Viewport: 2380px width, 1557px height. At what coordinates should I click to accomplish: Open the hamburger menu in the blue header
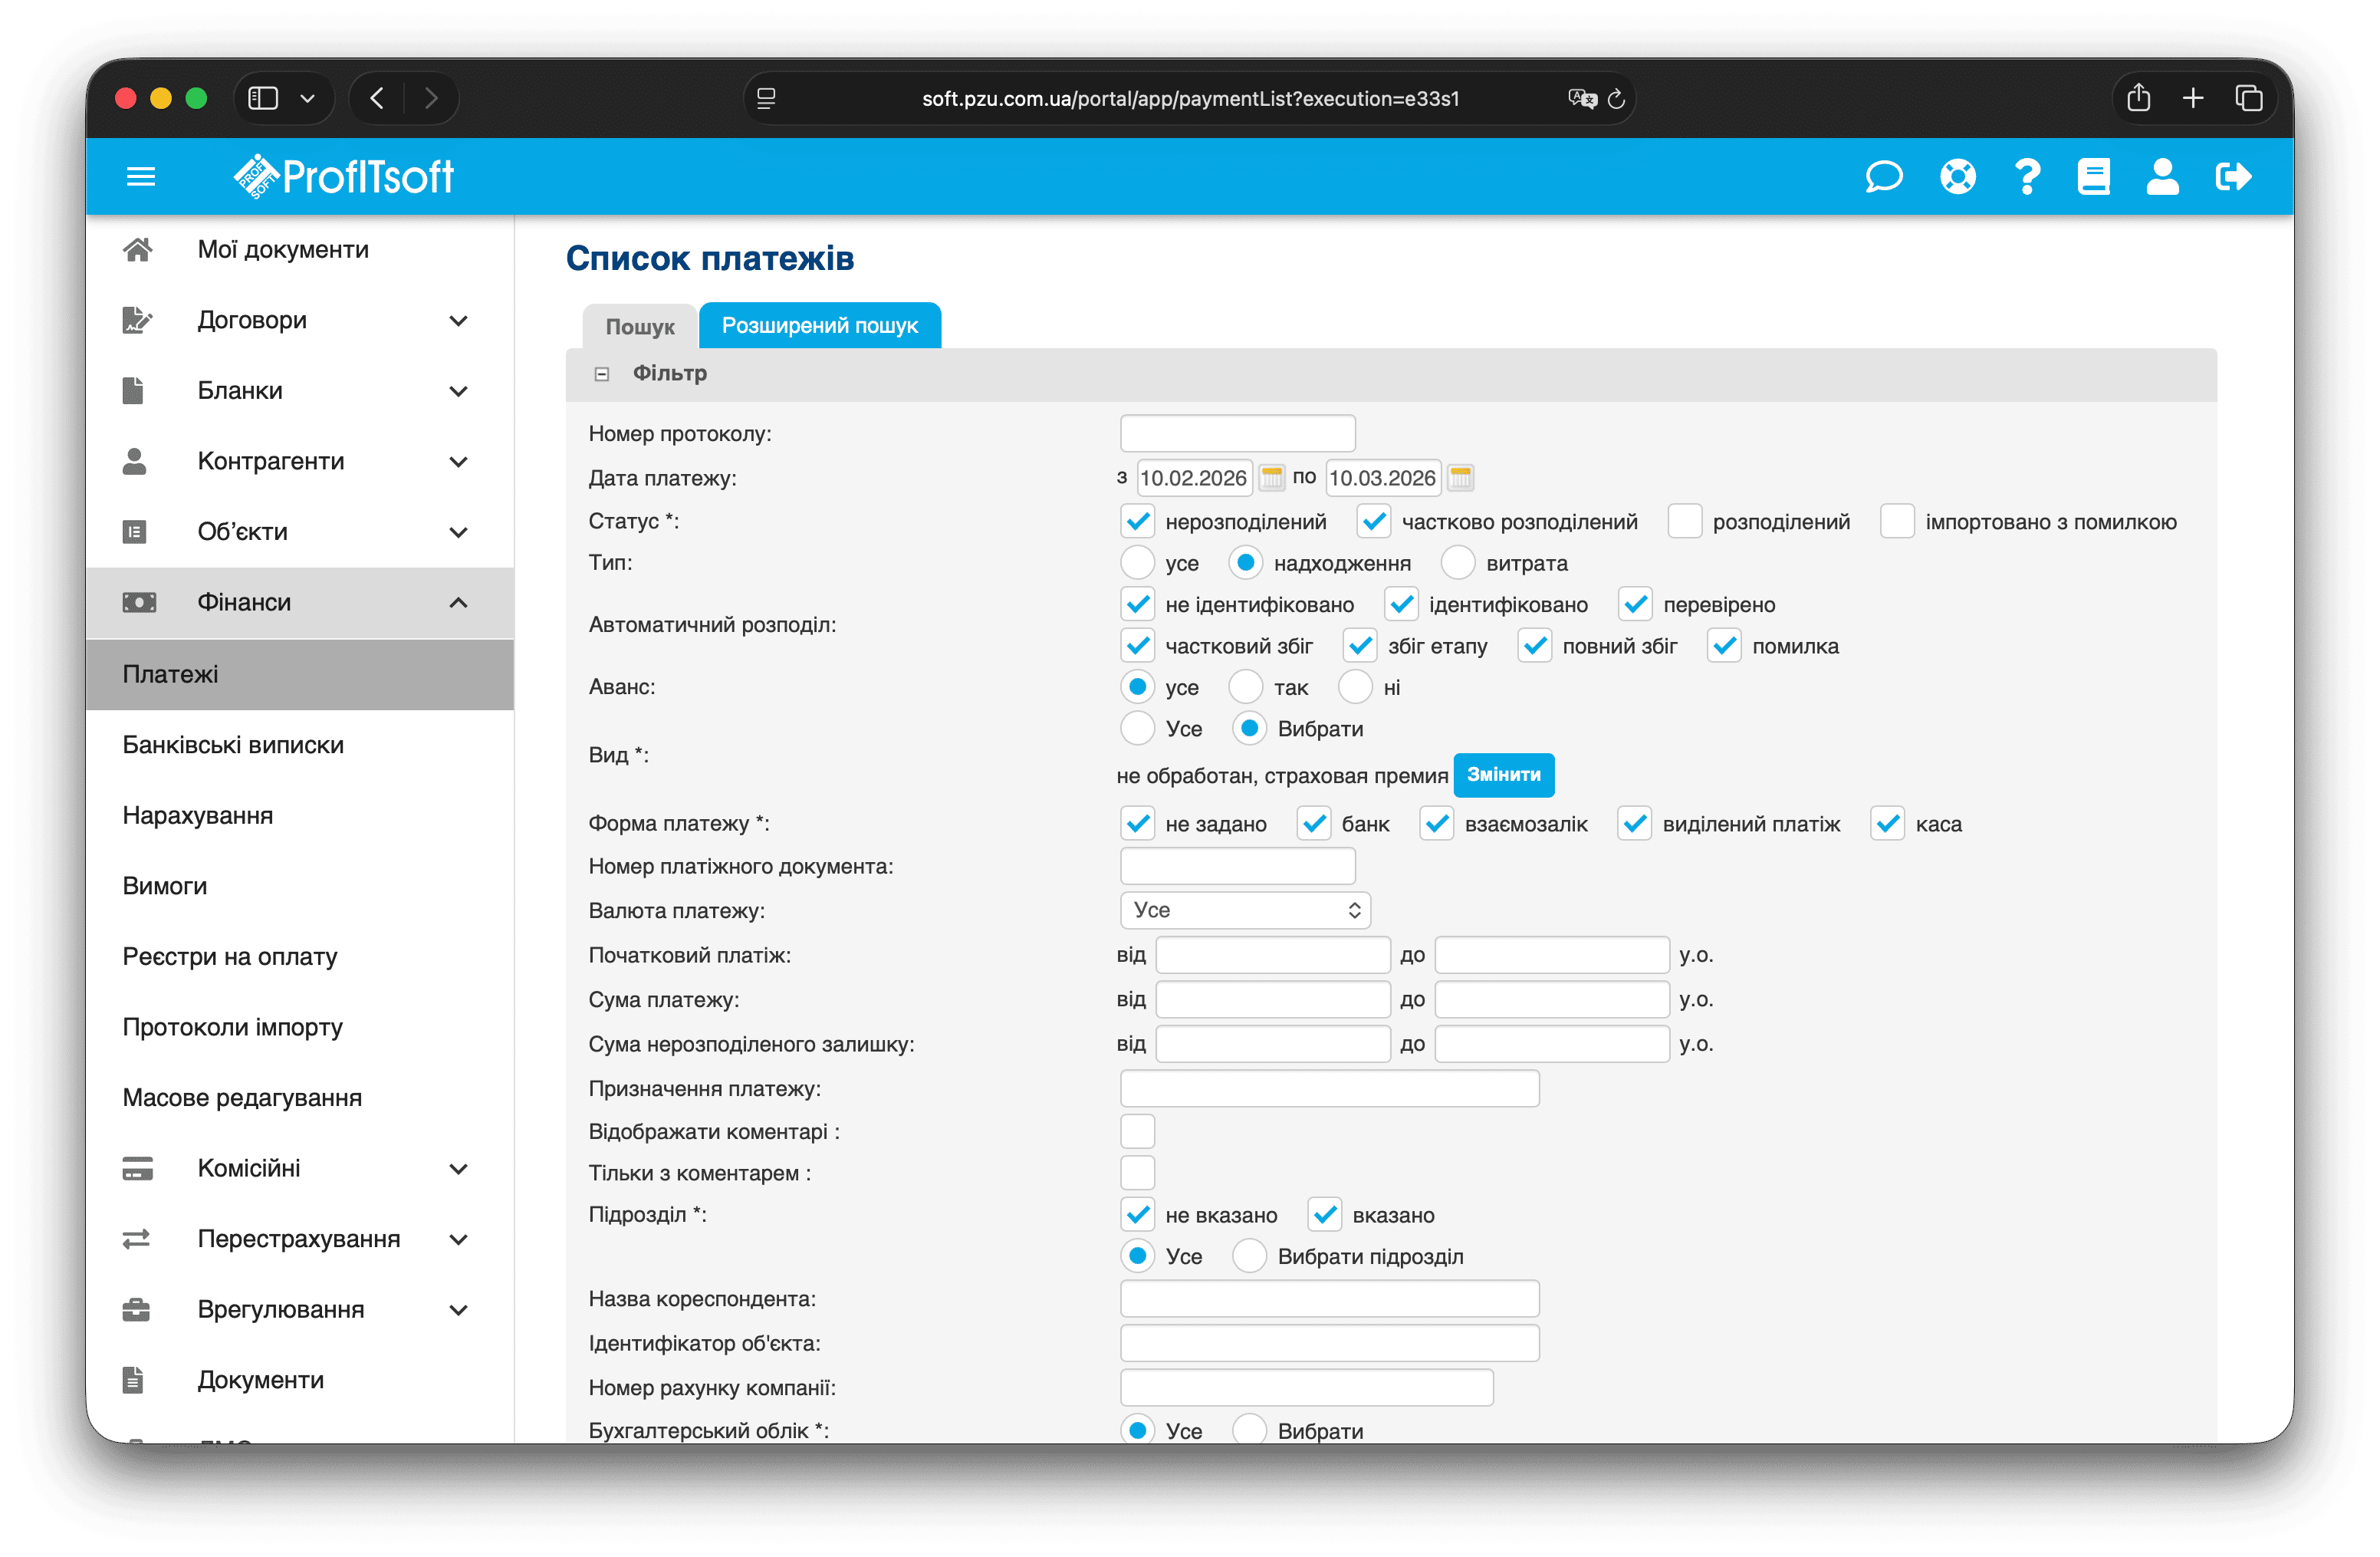(x=141, y=177)
